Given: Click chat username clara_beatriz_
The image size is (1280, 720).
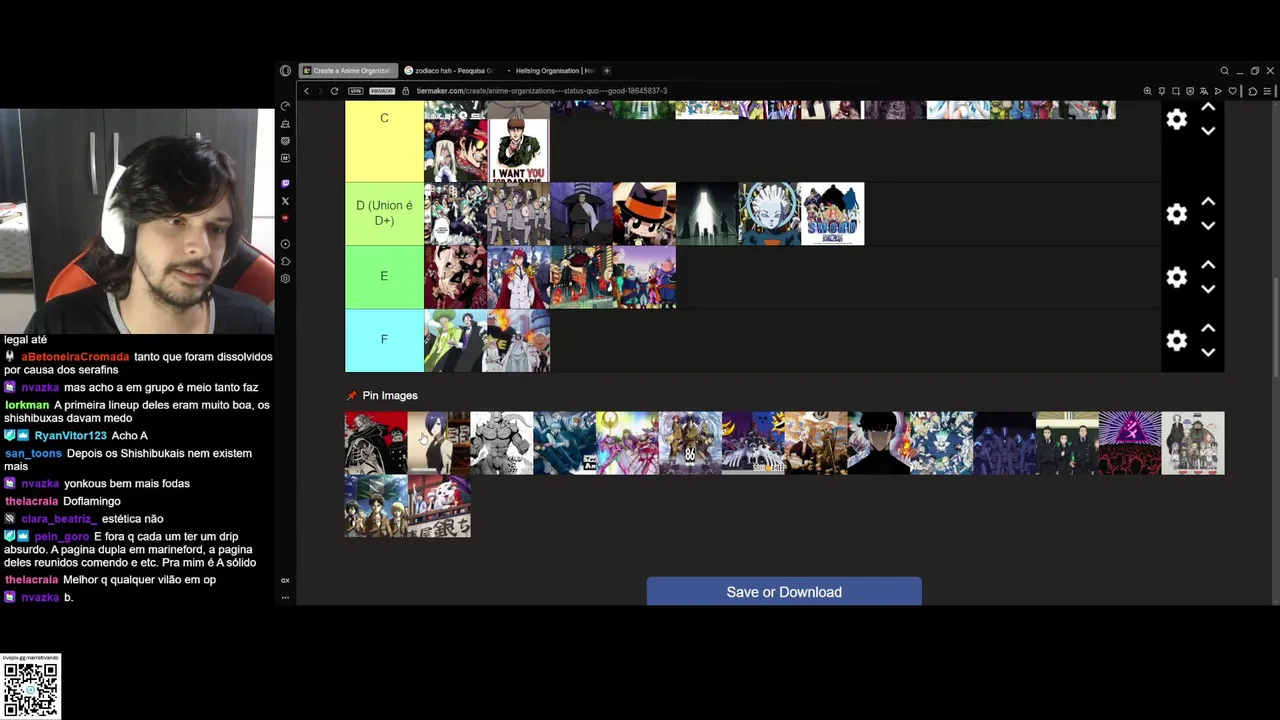Looking at the screenshot, I should click(x=59, y=519).
